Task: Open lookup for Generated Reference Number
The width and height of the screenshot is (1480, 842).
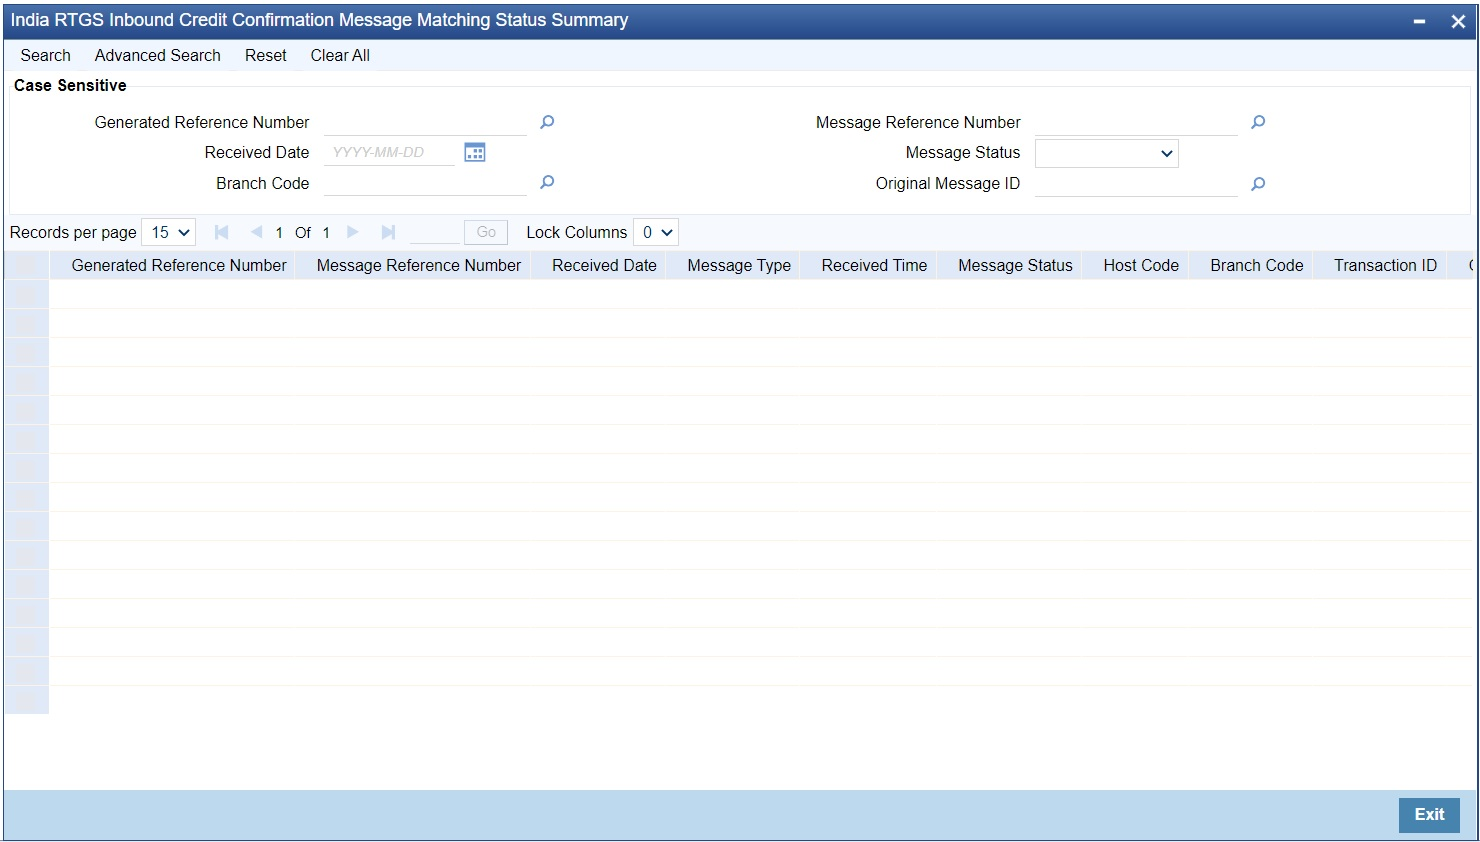Action: [x=547, y=122]
